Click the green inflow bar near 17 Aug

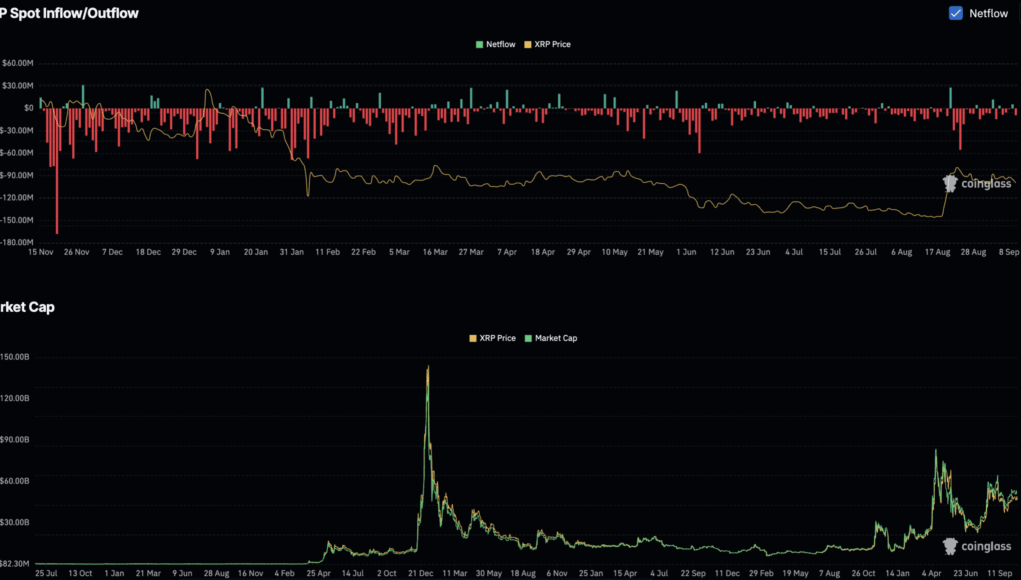click(950, 98)
